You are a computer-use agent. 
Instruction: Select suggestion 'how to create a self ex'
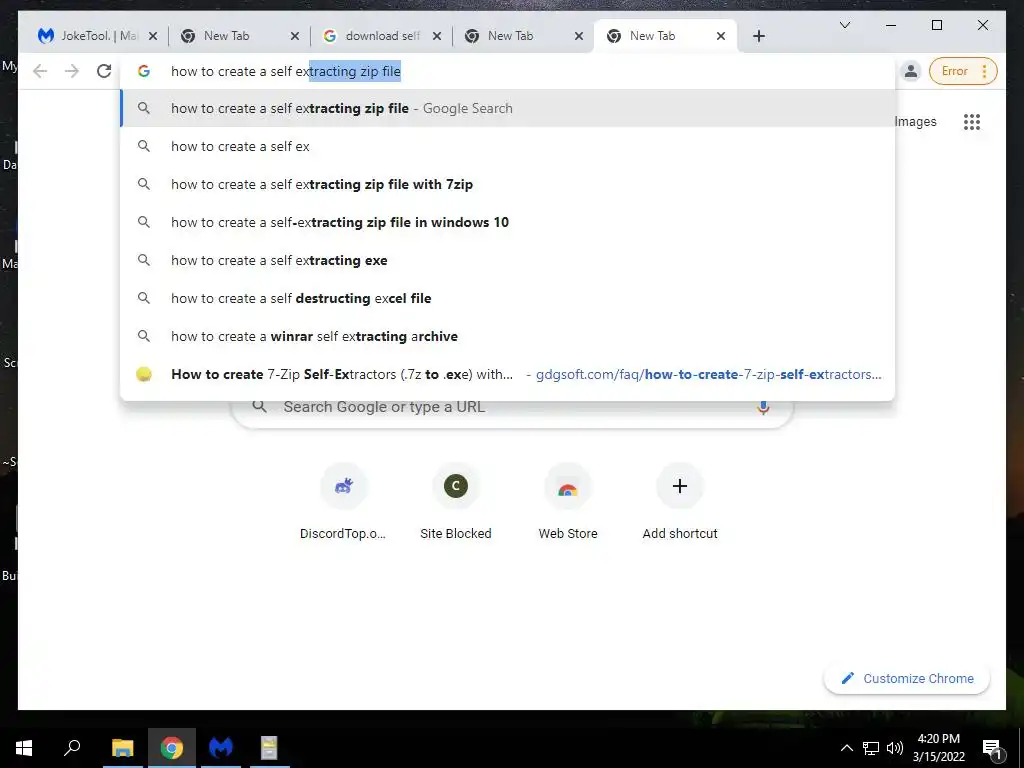[508, 146]
